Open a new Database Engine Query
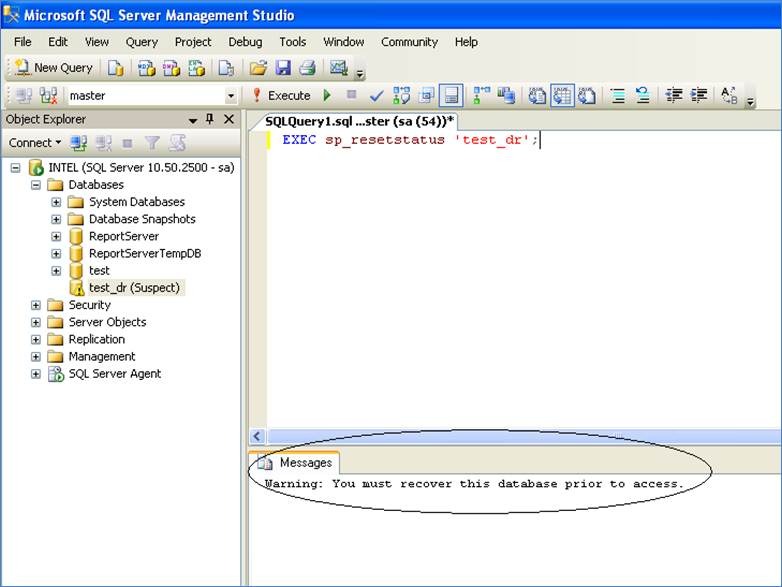The height and width of the screenshot is (587, 782). pyautogui.click(x=116, y=68)
